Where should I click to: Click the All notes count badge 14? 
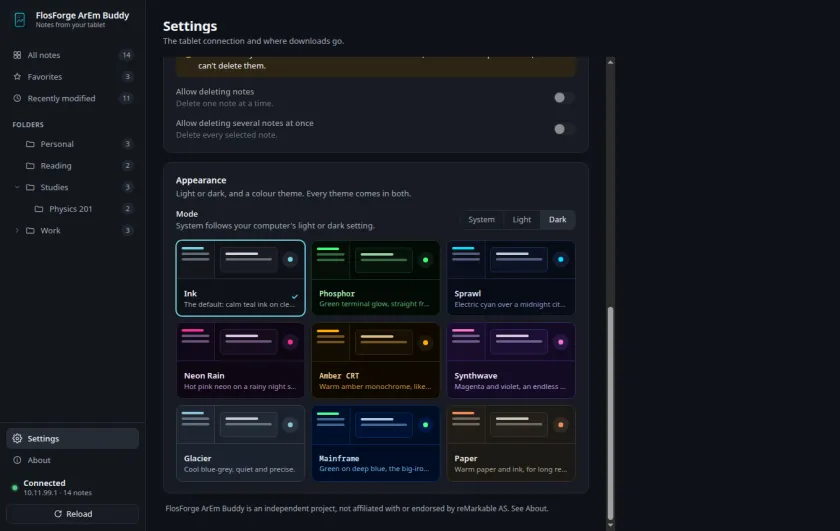pyautogui.click(x=126, y=55)
